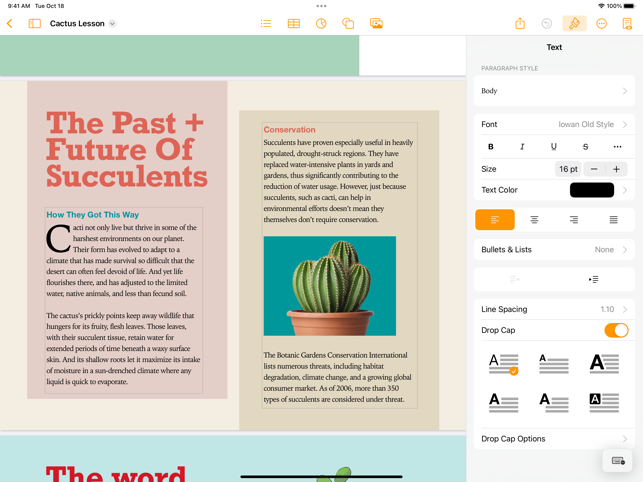Image resolution: width=643 pixels, height=482 pixels.
Task: Show the keyboard using the keyboard icon
Action: tap(618, 461)
